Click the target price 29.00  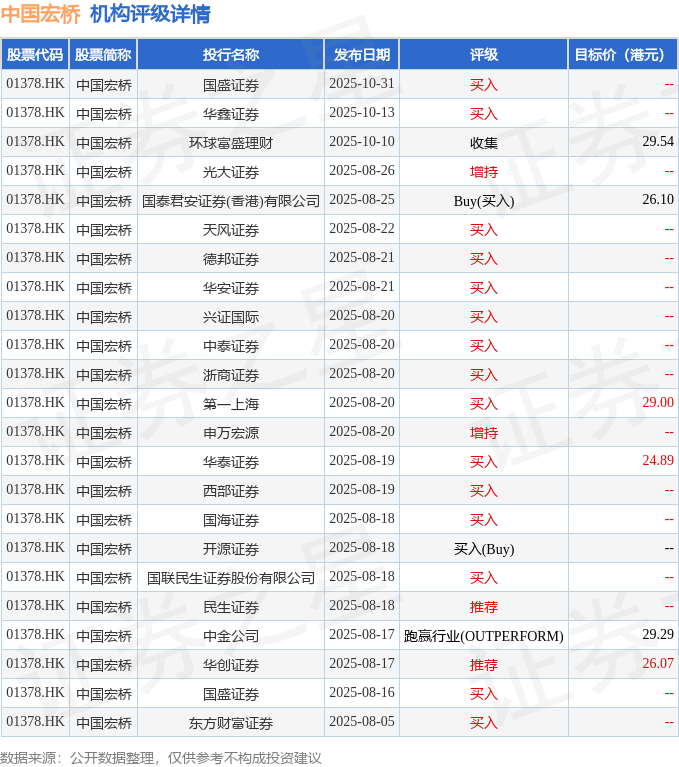click(x=658, y=402)
